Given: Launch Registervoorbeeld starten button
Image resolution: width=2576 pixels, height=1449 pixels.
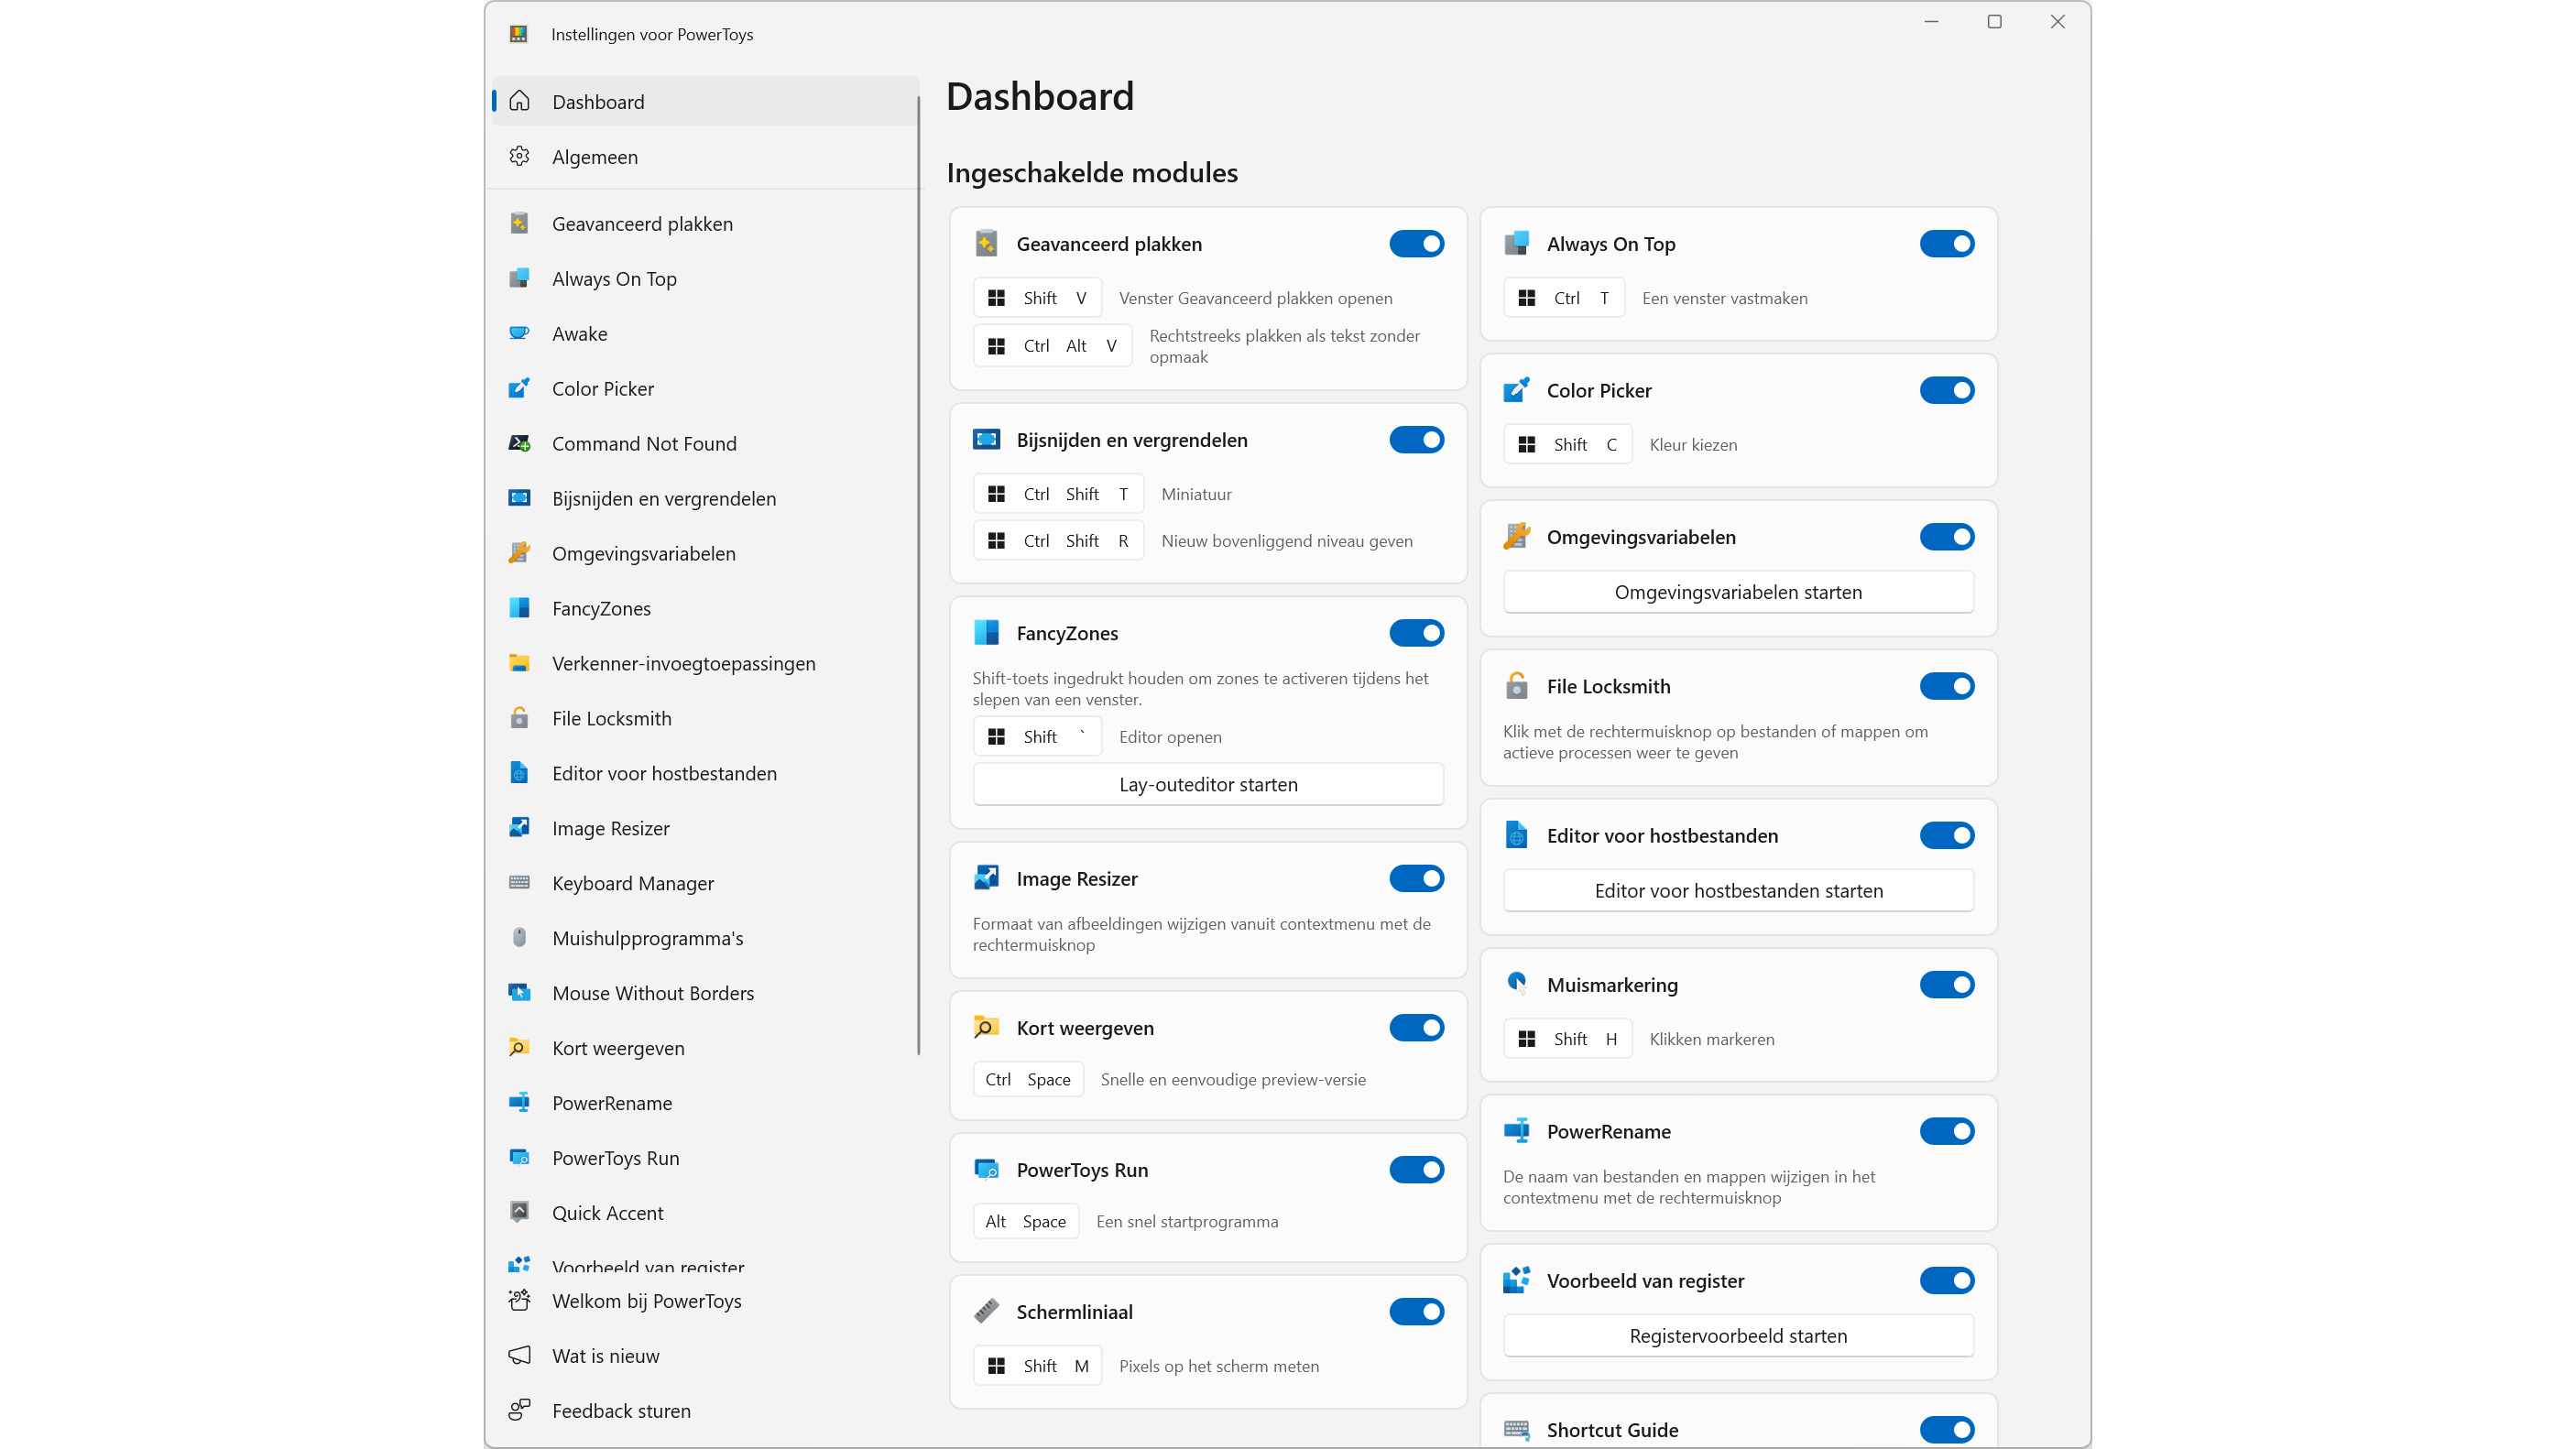Looking at the screenshot, I should coord(1738,1336).
